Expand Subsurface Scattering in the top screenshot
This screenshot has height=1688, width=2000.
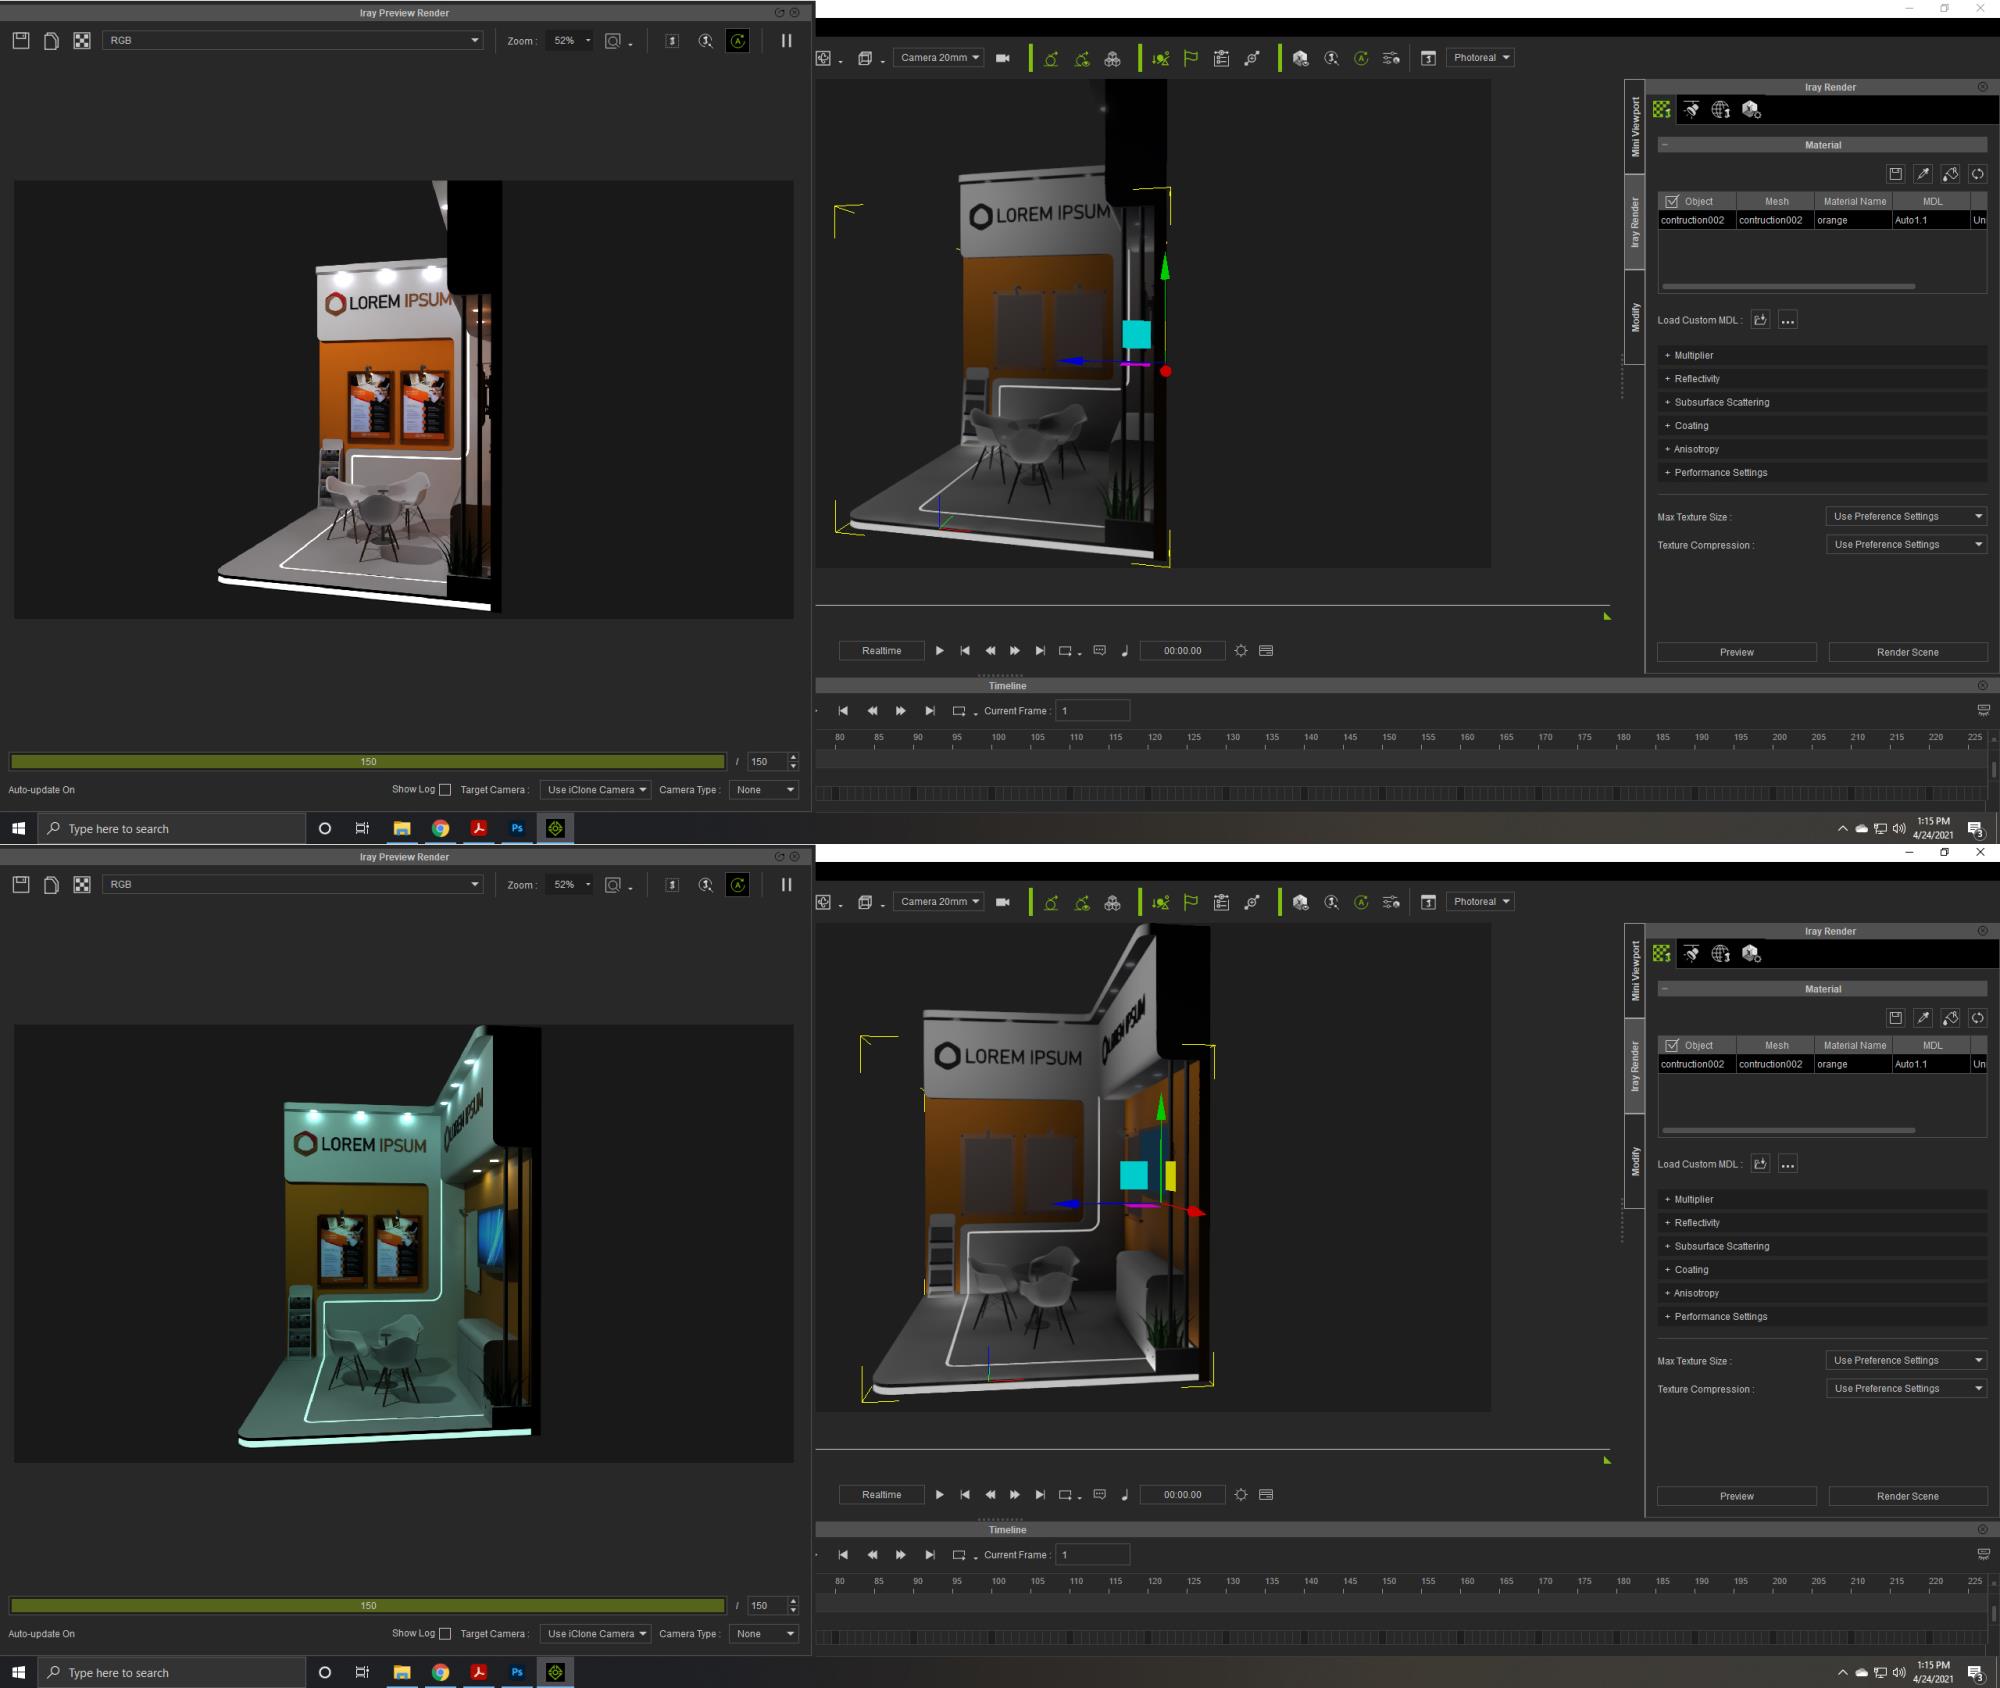(x=1822, y=403)
